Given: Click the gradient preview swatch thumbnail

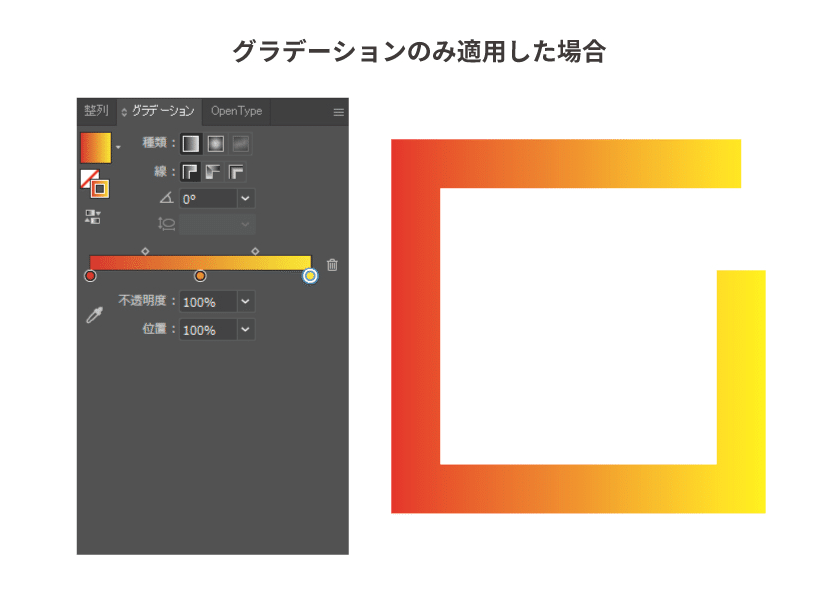Looking at the screenshot, I should click(x=96, y=147).
